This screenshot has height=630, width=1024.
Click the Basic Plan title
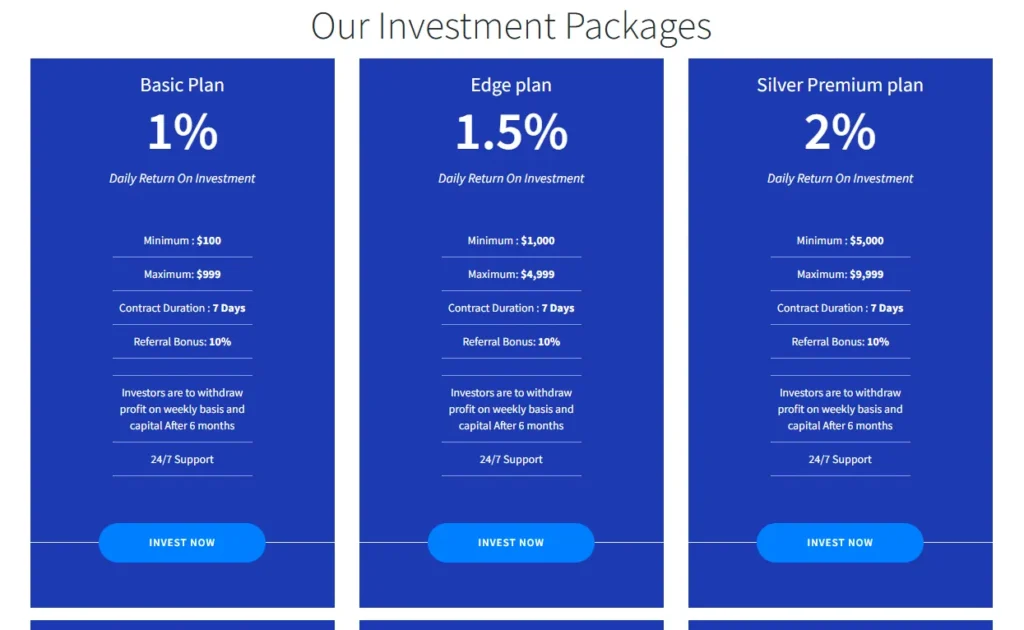[182, 85]
